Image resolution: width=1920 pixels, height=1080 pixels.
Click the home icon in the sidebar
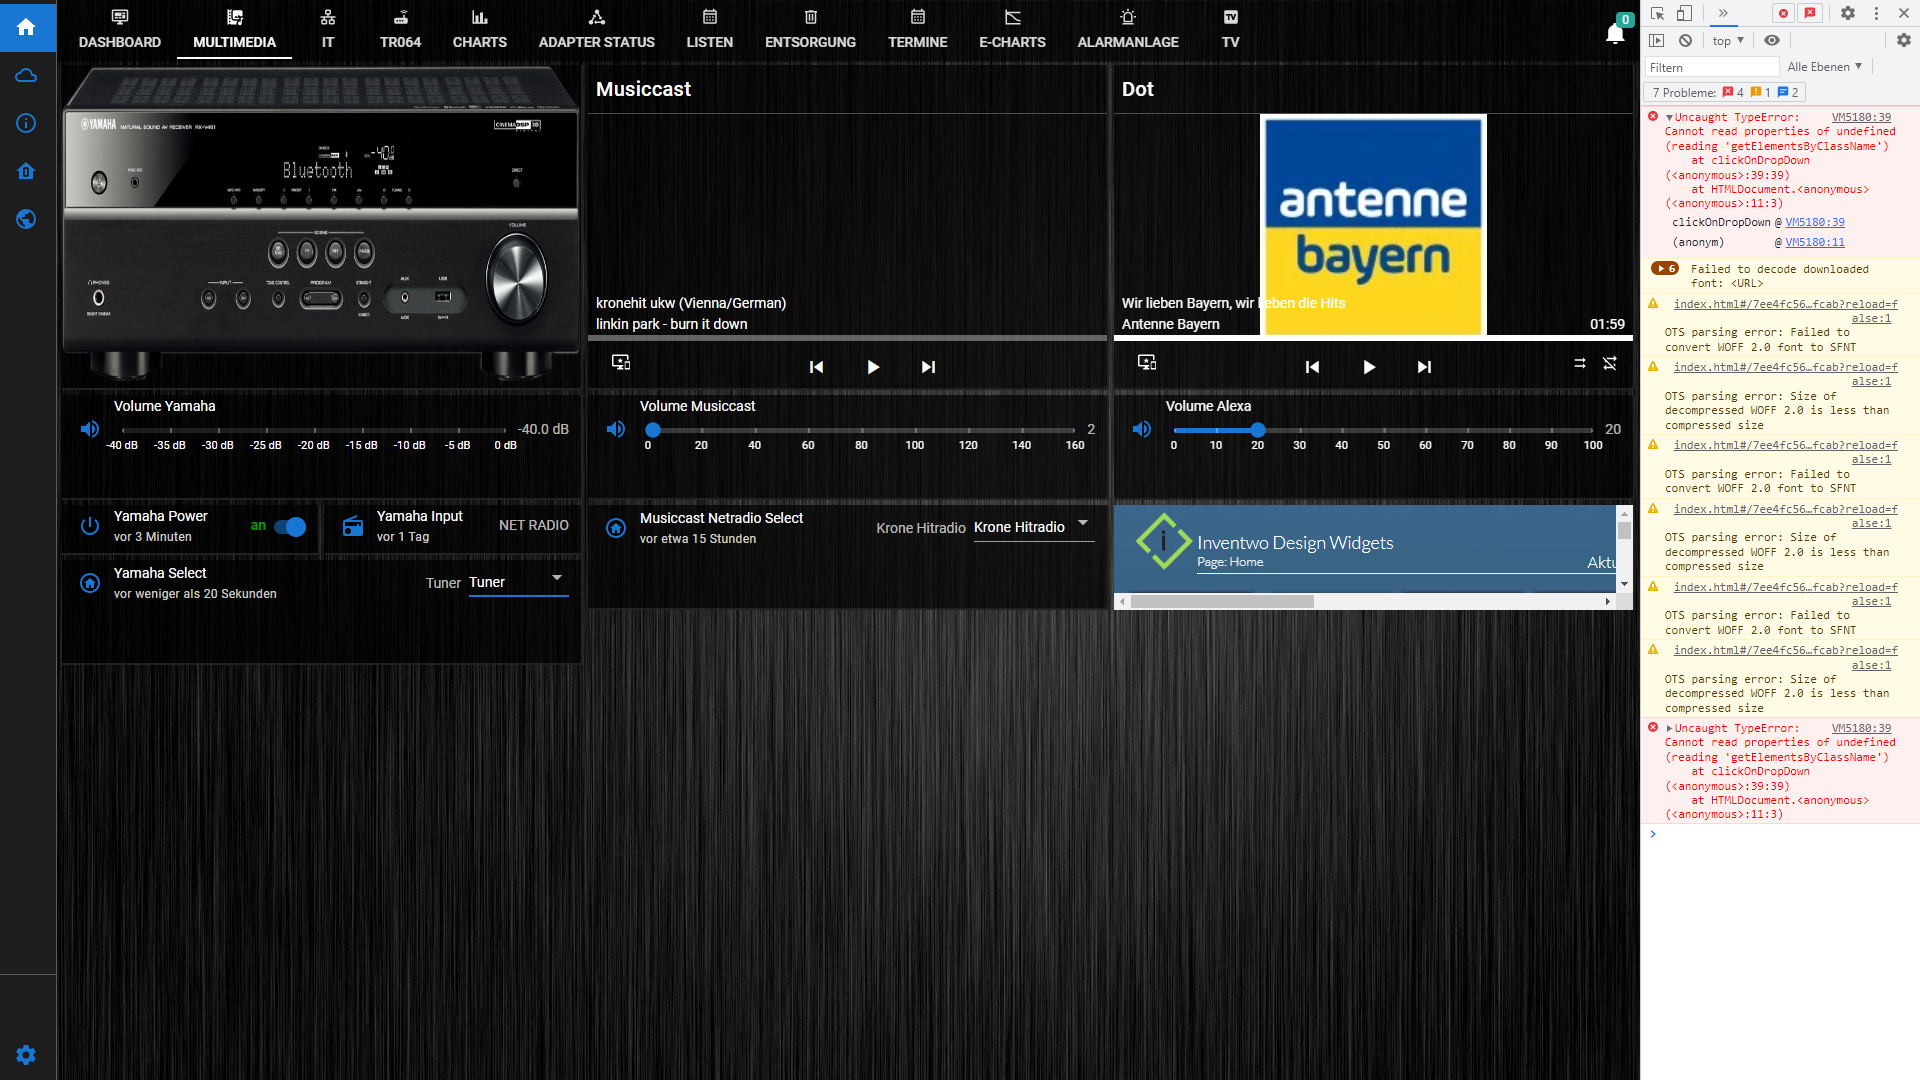coord(27,27)
